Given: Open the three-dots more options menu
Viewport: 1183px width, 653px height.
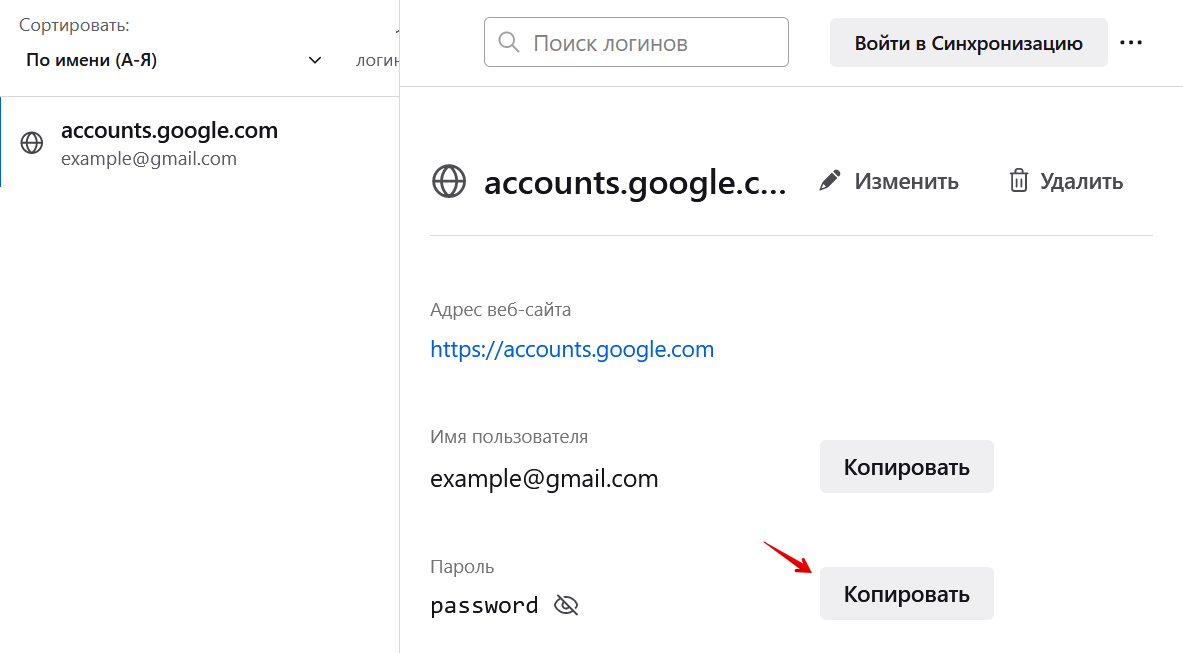Looking at the screenshot, I should [x=1131, y=43].
